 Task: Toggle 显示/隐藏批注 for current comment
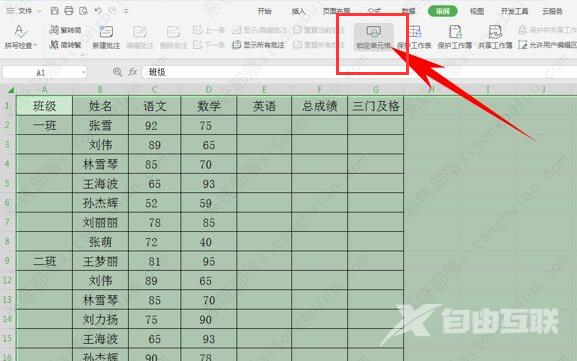[x=259, y=30]
